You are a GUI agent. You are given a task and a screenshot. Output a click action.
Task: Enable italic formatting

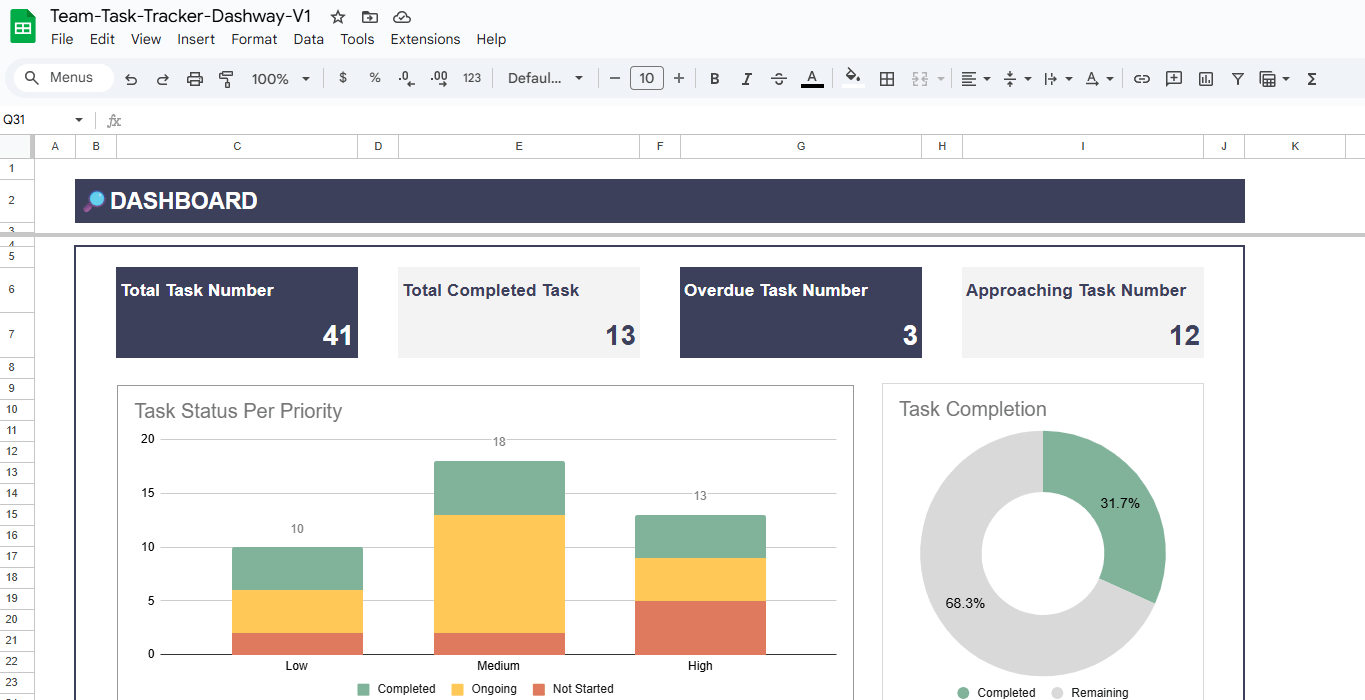pyautogui.click(x=746, y=78)
